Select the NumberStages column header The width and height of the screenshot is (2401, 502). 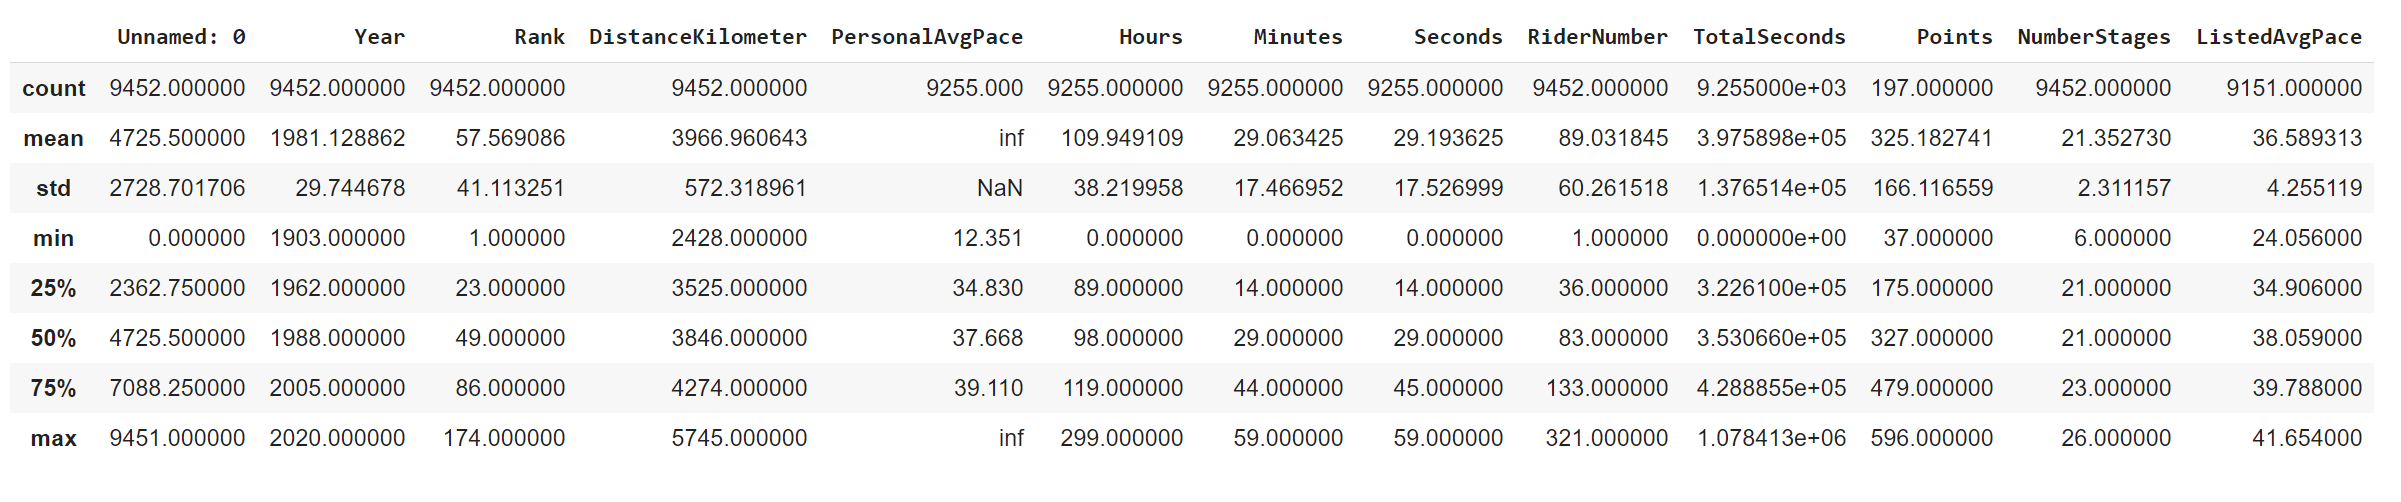point(2093,37)
